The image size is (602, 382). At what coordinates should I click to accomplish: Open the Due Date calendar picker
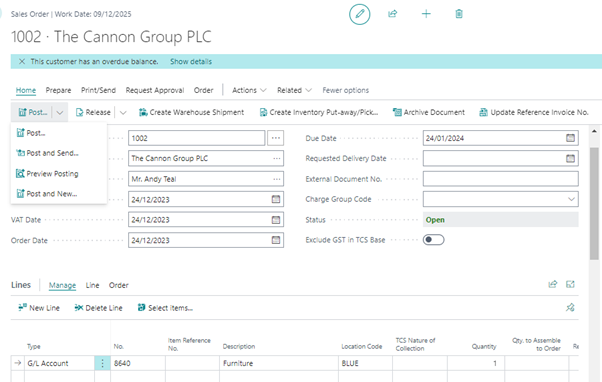(x=570, y=138)
